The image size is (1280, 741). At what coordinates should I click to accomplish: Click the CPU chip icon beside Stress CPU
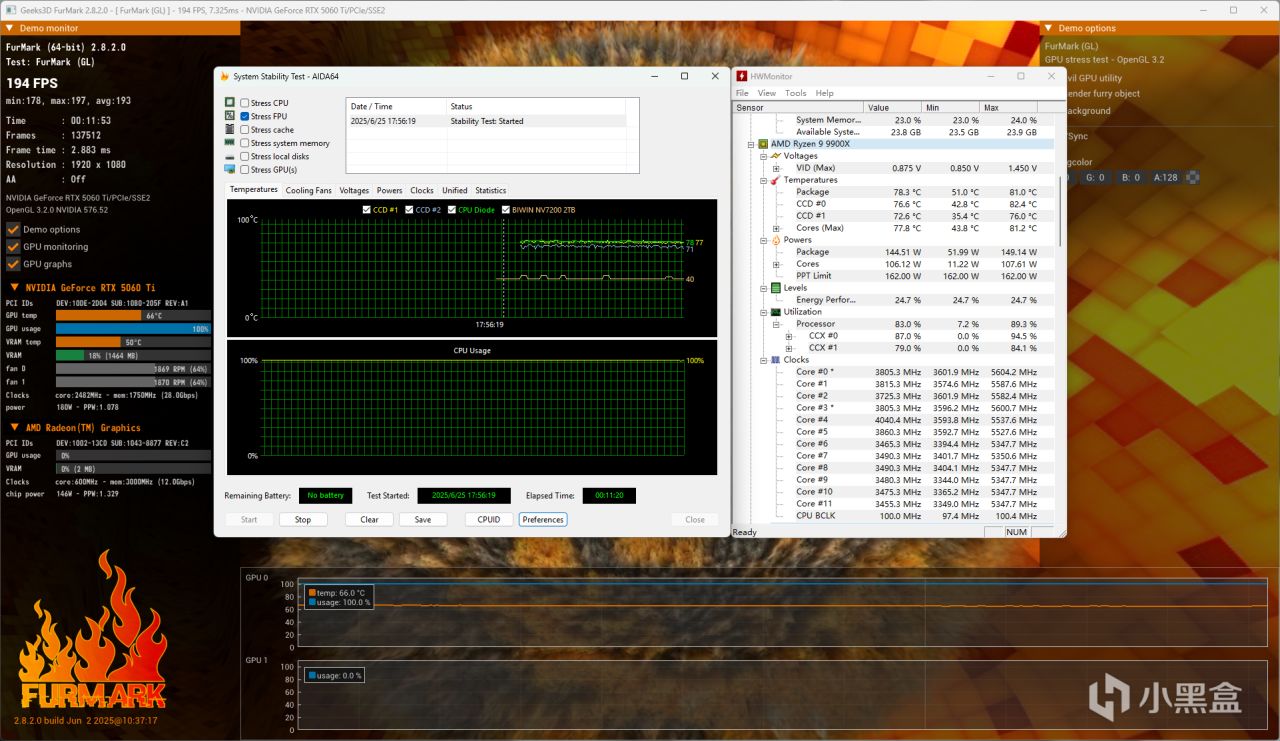[230, 103]
